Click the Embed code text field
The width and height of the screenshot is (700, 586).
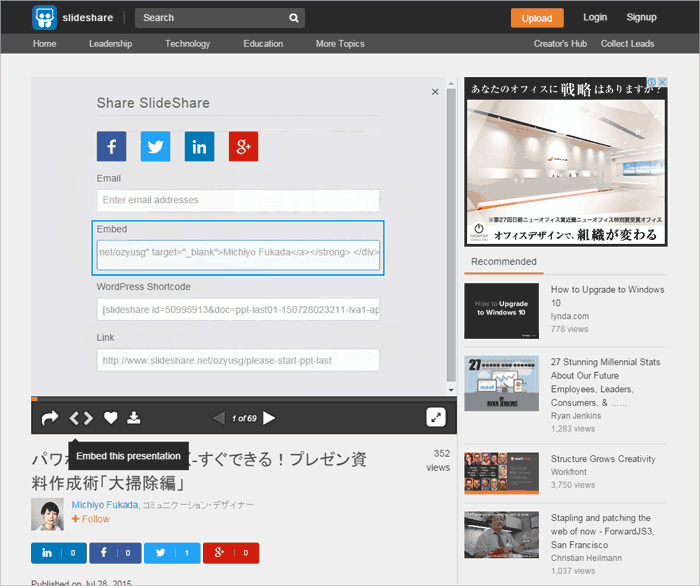[238, 255]
